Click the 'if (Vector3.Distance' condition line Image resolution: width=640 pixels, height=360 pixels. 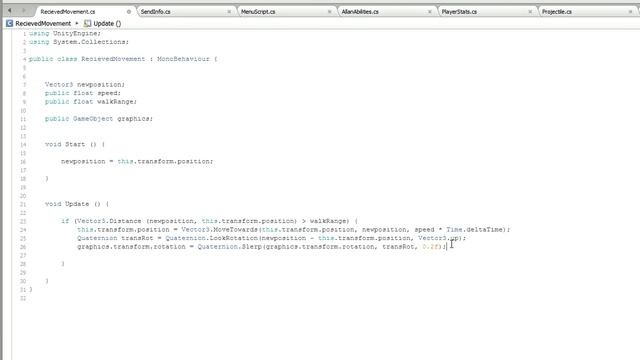click(209, 221)
